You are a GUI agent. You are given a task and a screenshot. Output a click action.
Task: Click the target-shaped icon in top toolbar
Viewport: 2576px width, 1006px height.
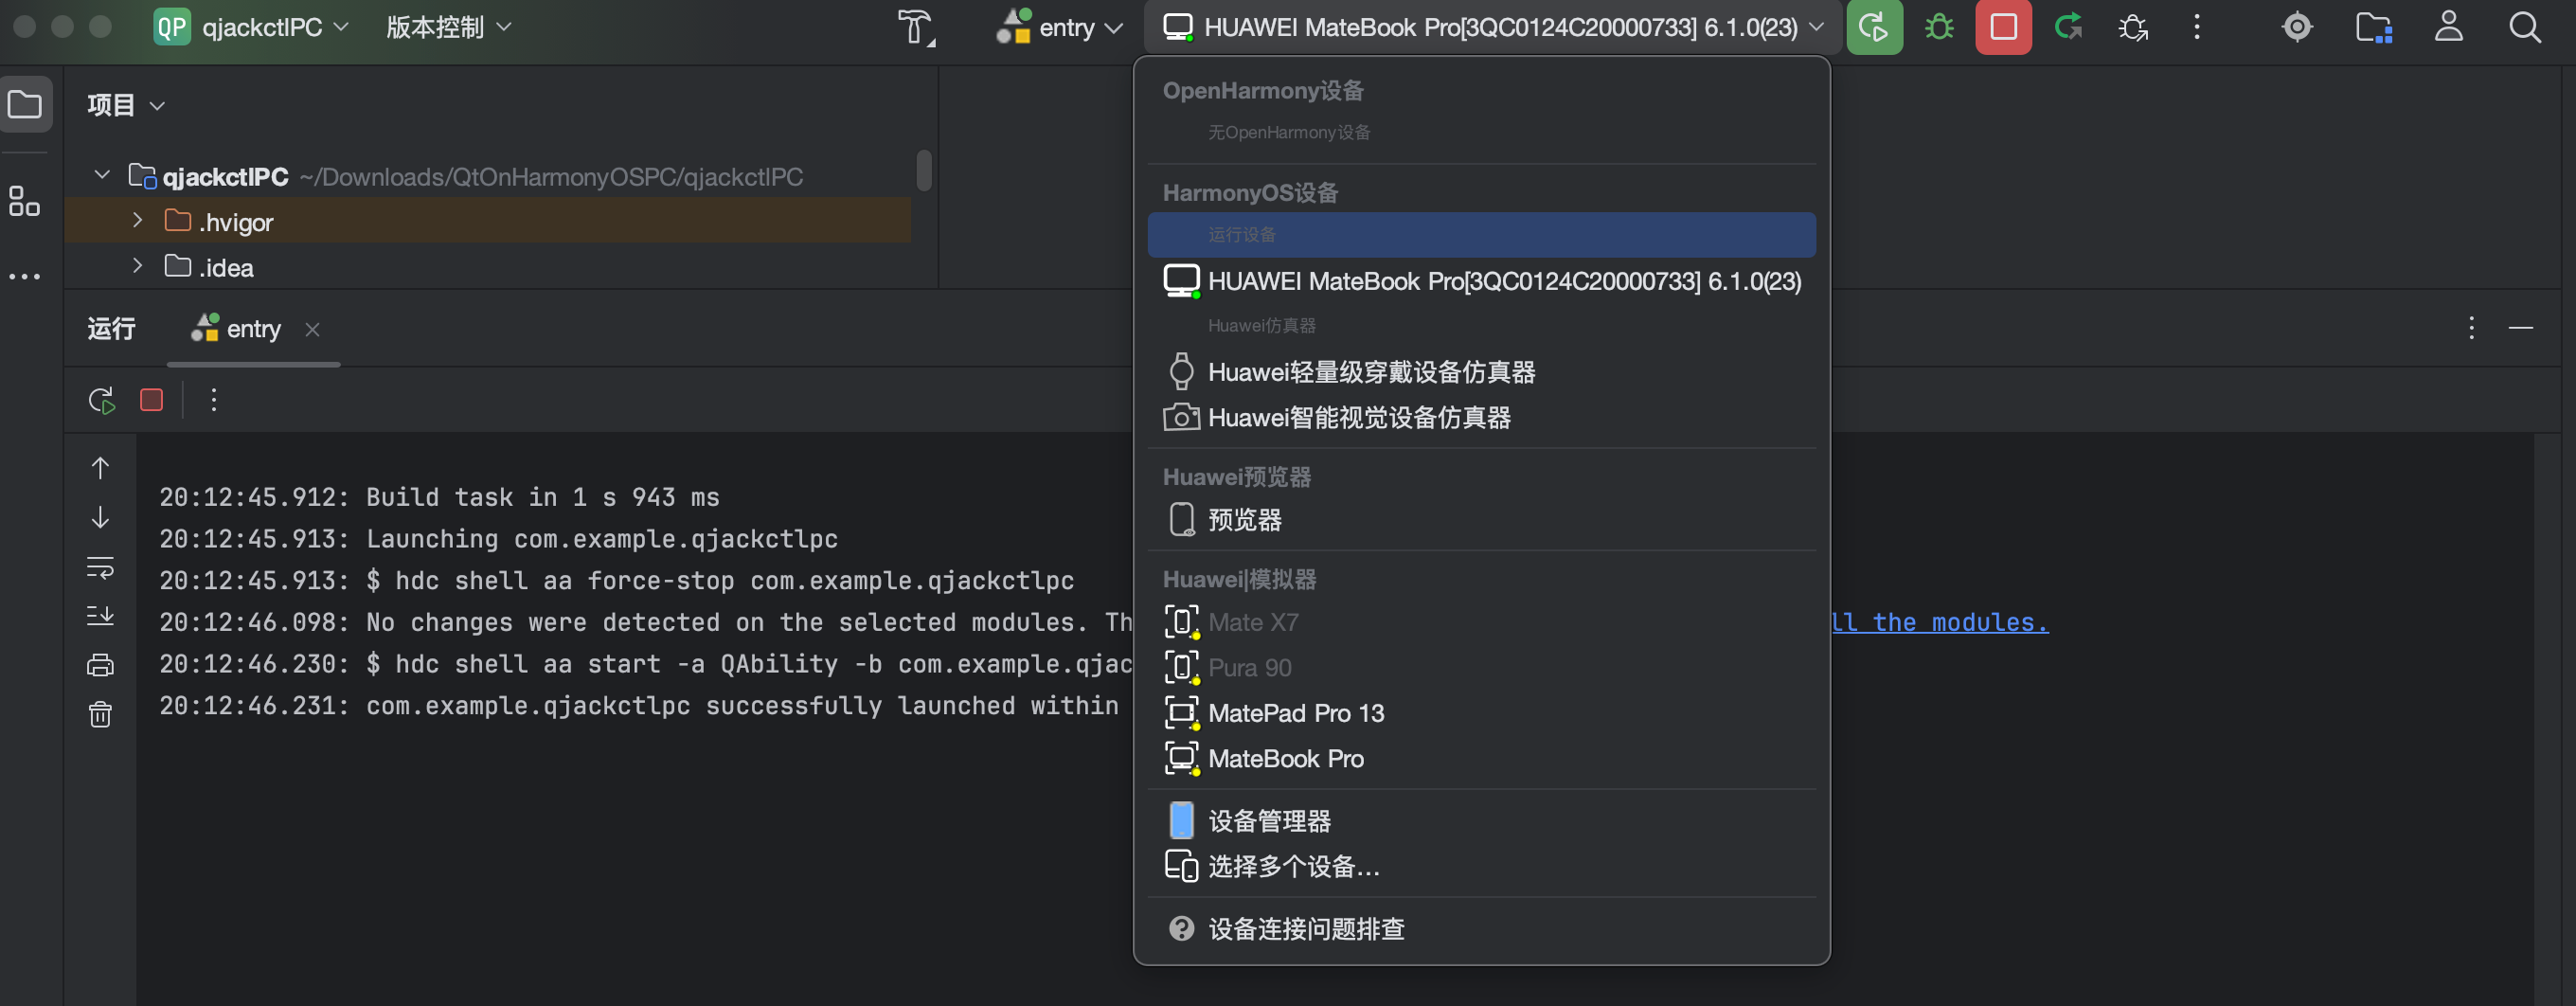(2297, 27)
